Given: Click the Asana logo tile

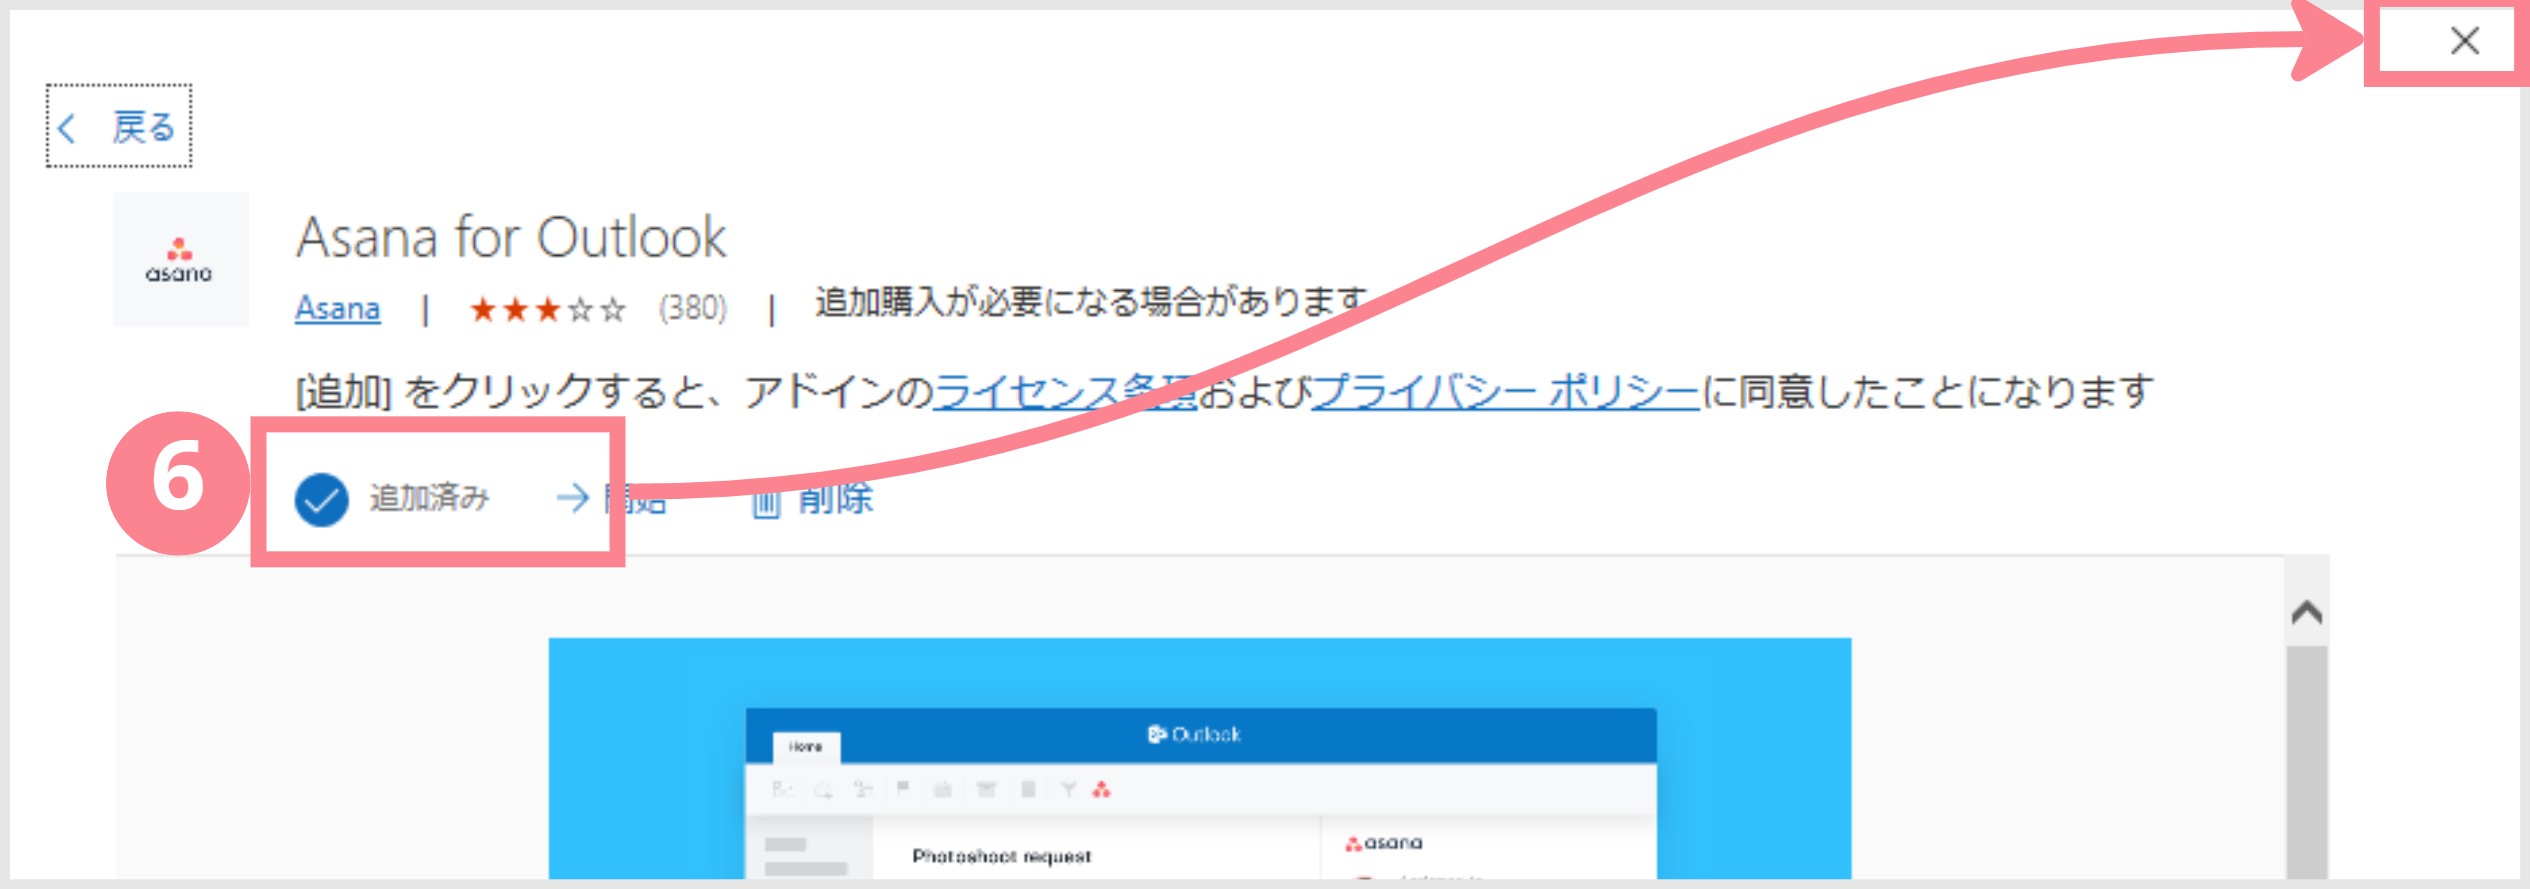Looking at the screenshot, I should coord(180,260).
